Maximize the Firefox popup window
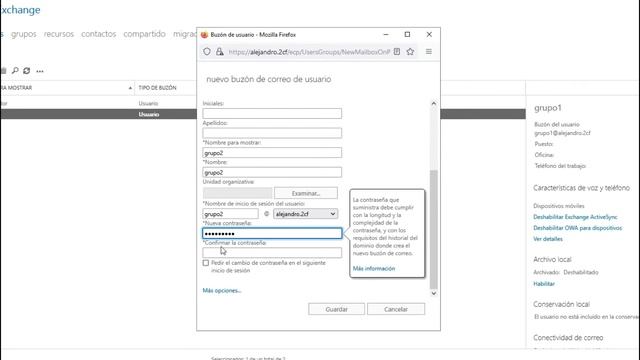 pos(407,35)
